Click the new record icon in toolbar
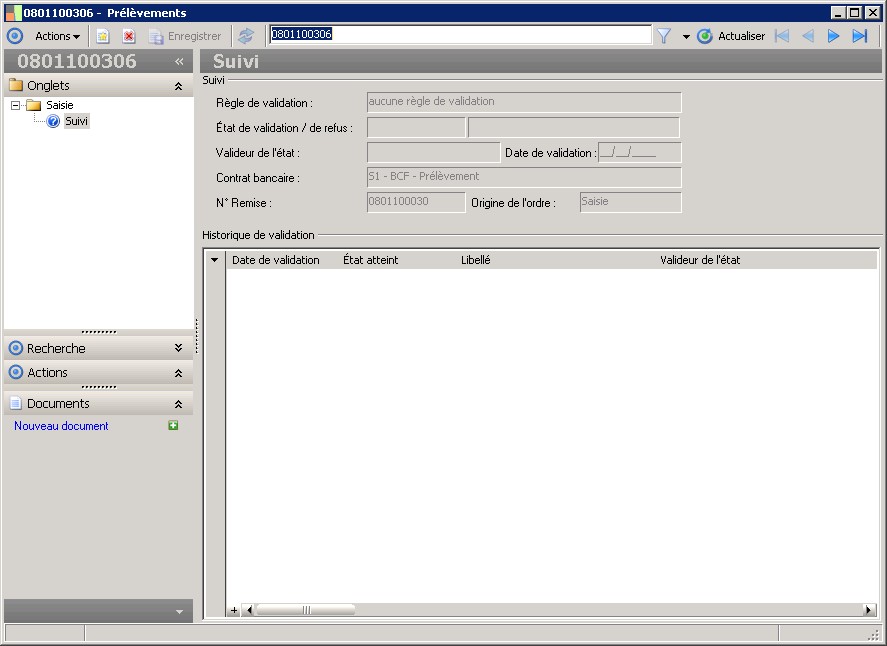Image resolution: width=887 pixels, height=646 pixels. (102, 36)
